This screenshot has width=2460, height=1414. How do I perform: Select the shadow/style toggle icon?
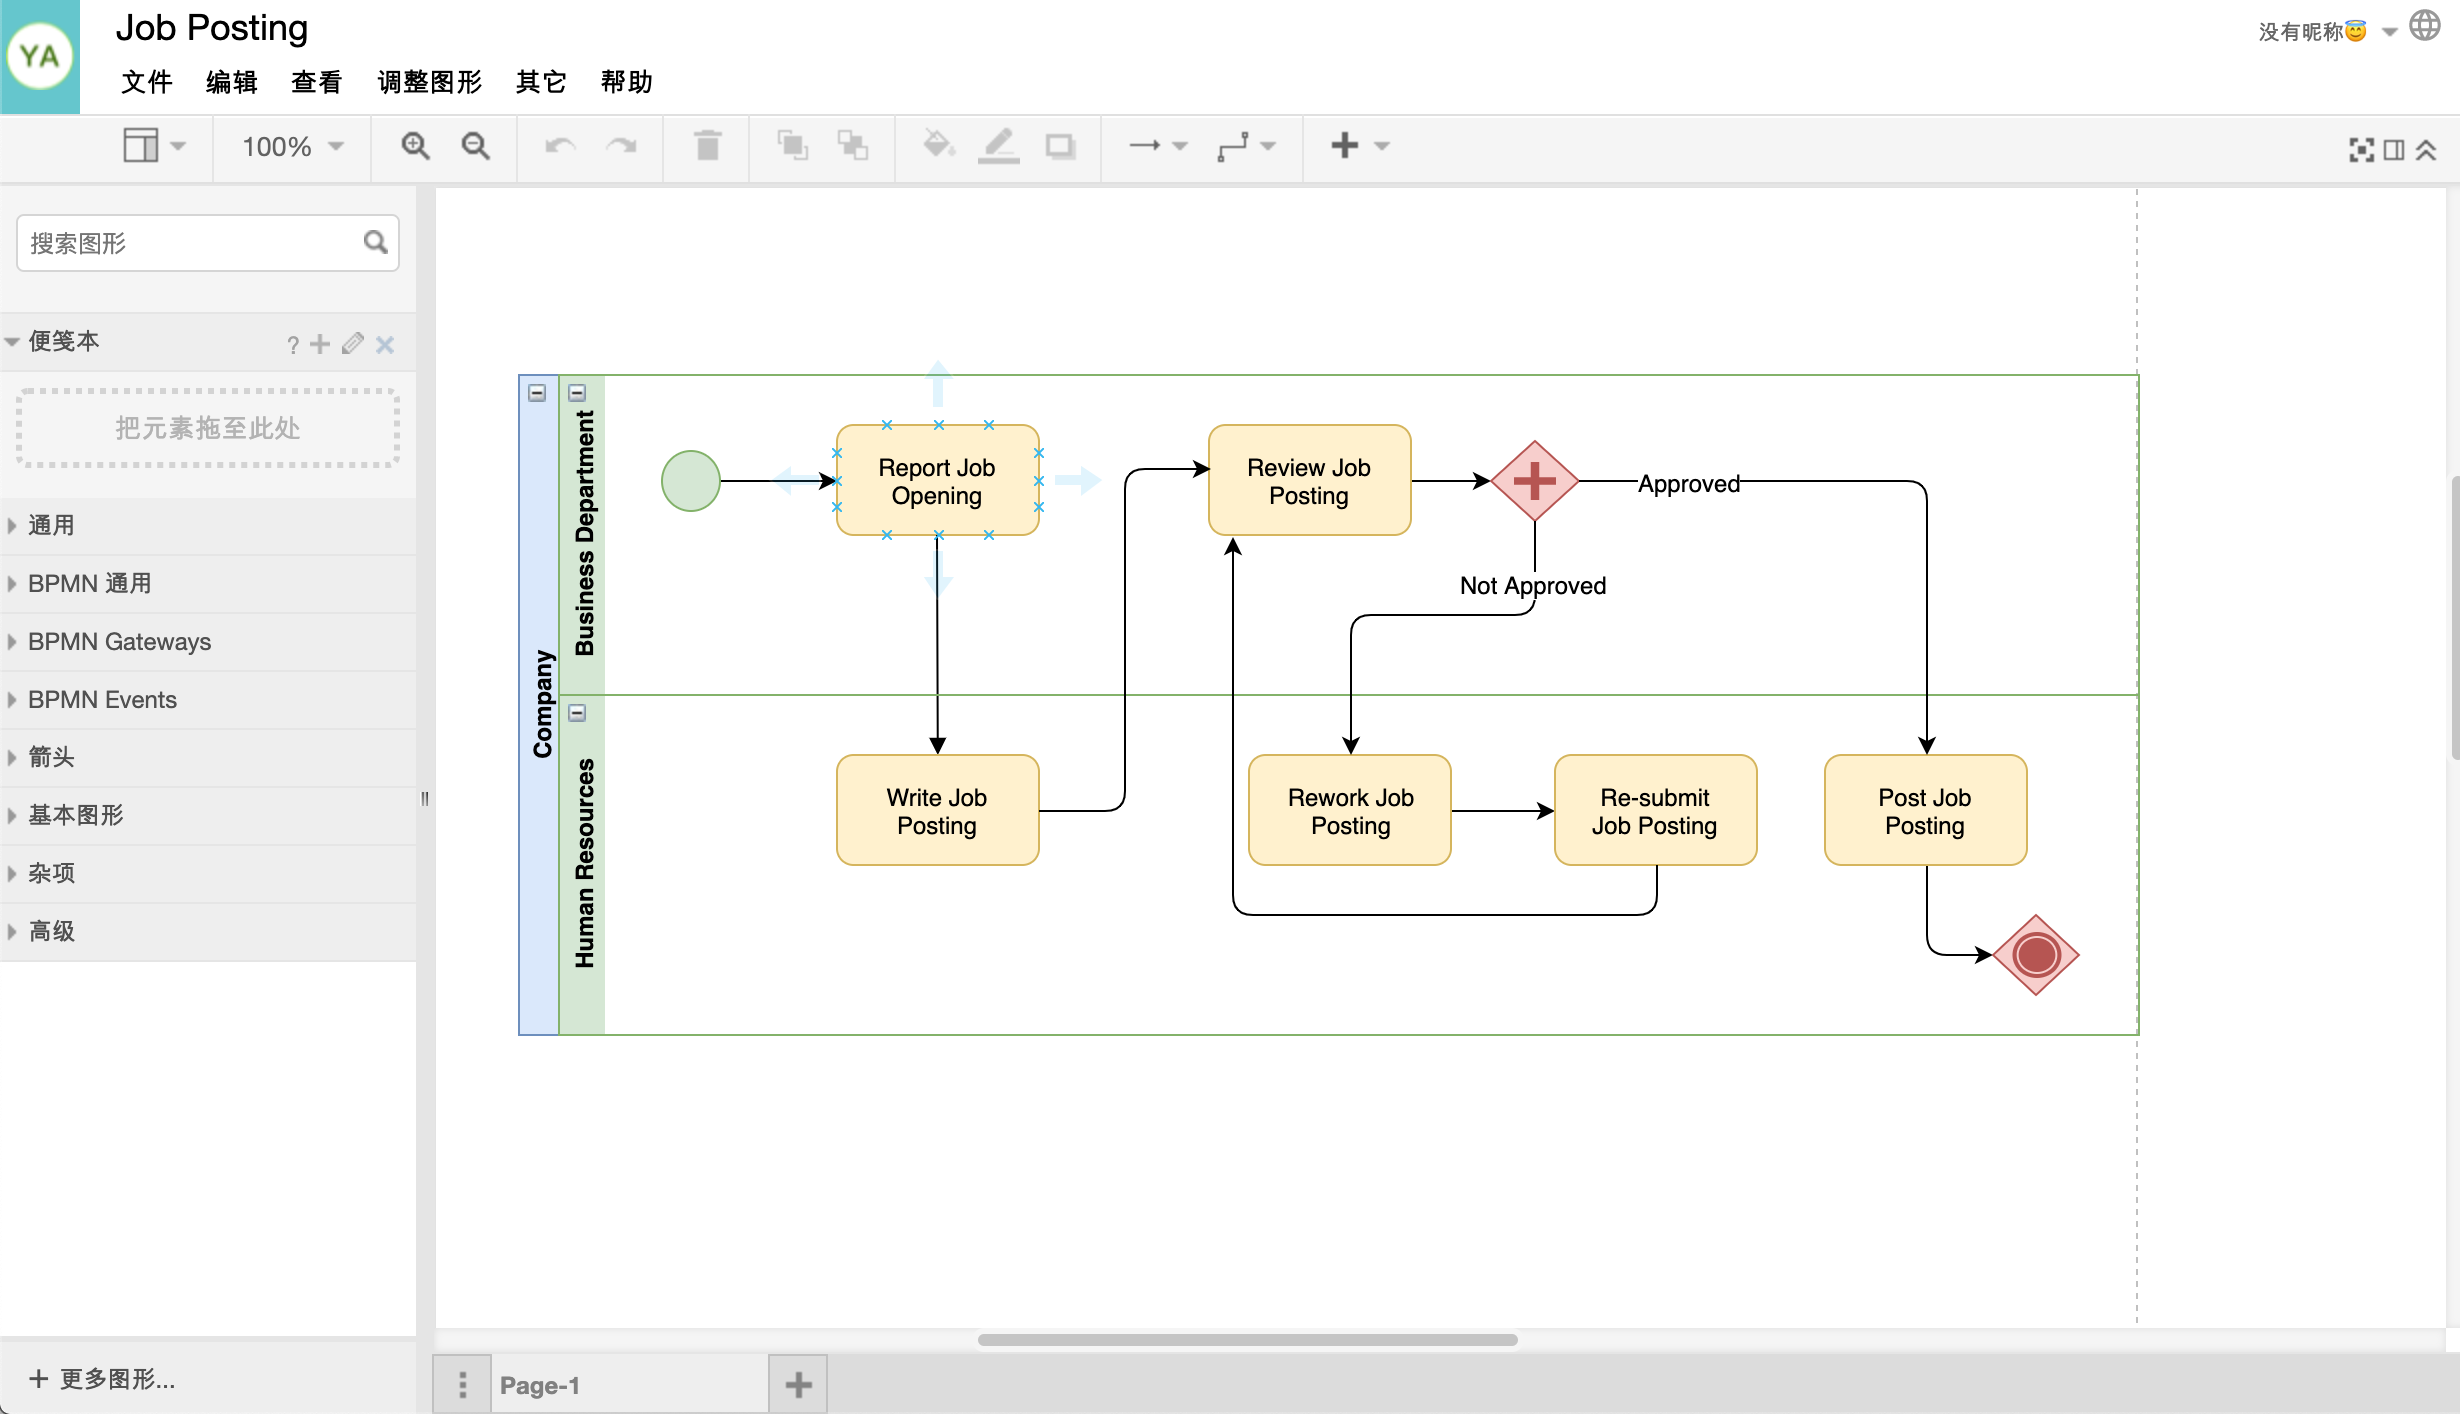[x=1063, y=145]
